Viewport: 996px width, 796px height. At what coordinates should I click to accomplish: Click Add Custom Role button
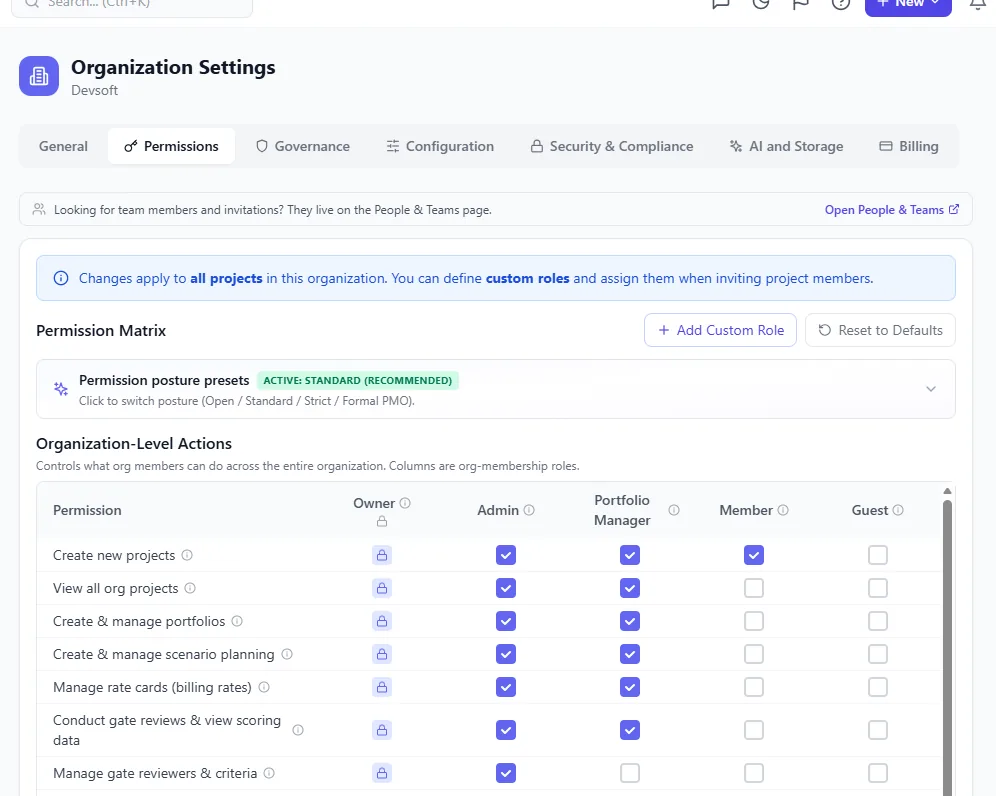pyautogui.click(x=720, y=330)
